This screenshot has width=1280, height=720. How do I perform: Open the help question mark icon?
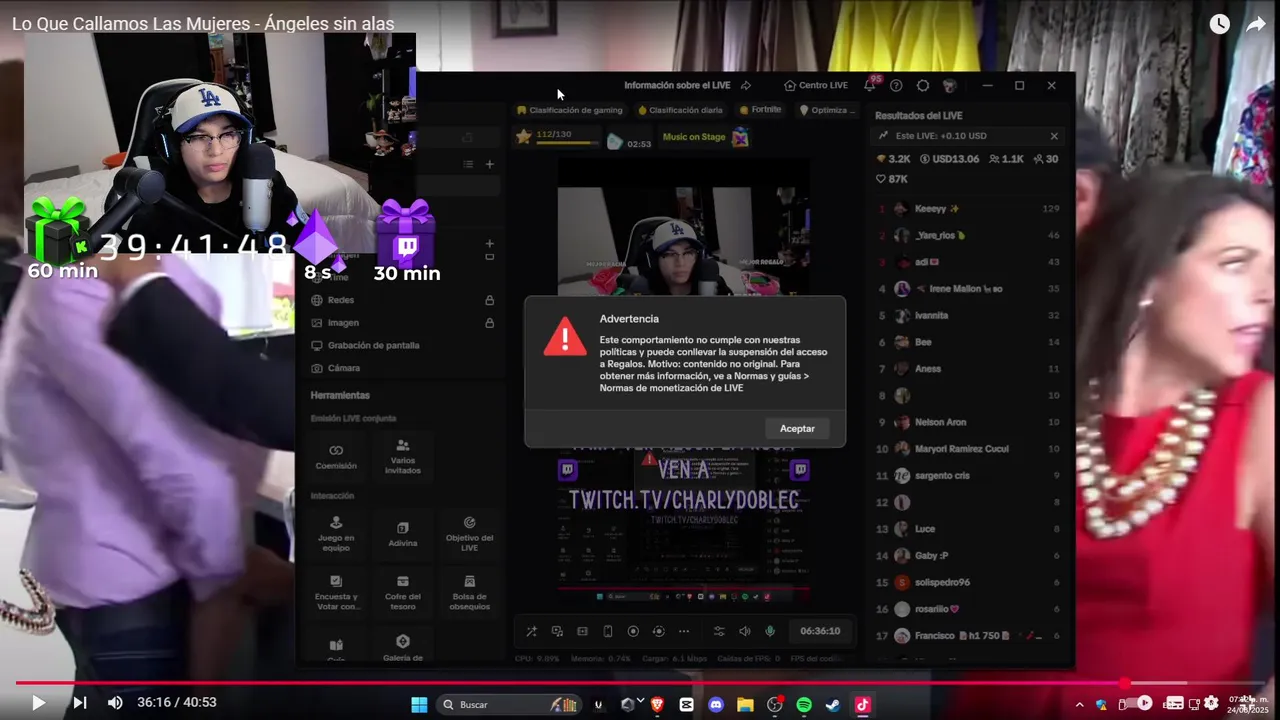click(x=896, y=86)
